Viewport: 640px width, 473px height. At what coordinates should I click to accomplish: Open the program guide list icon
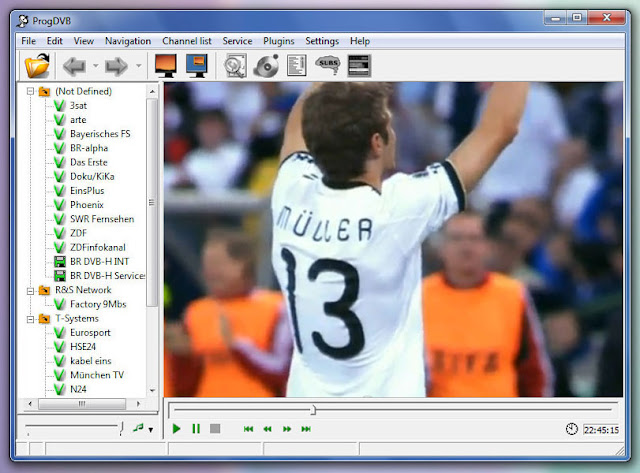click(x=297, y=65)
